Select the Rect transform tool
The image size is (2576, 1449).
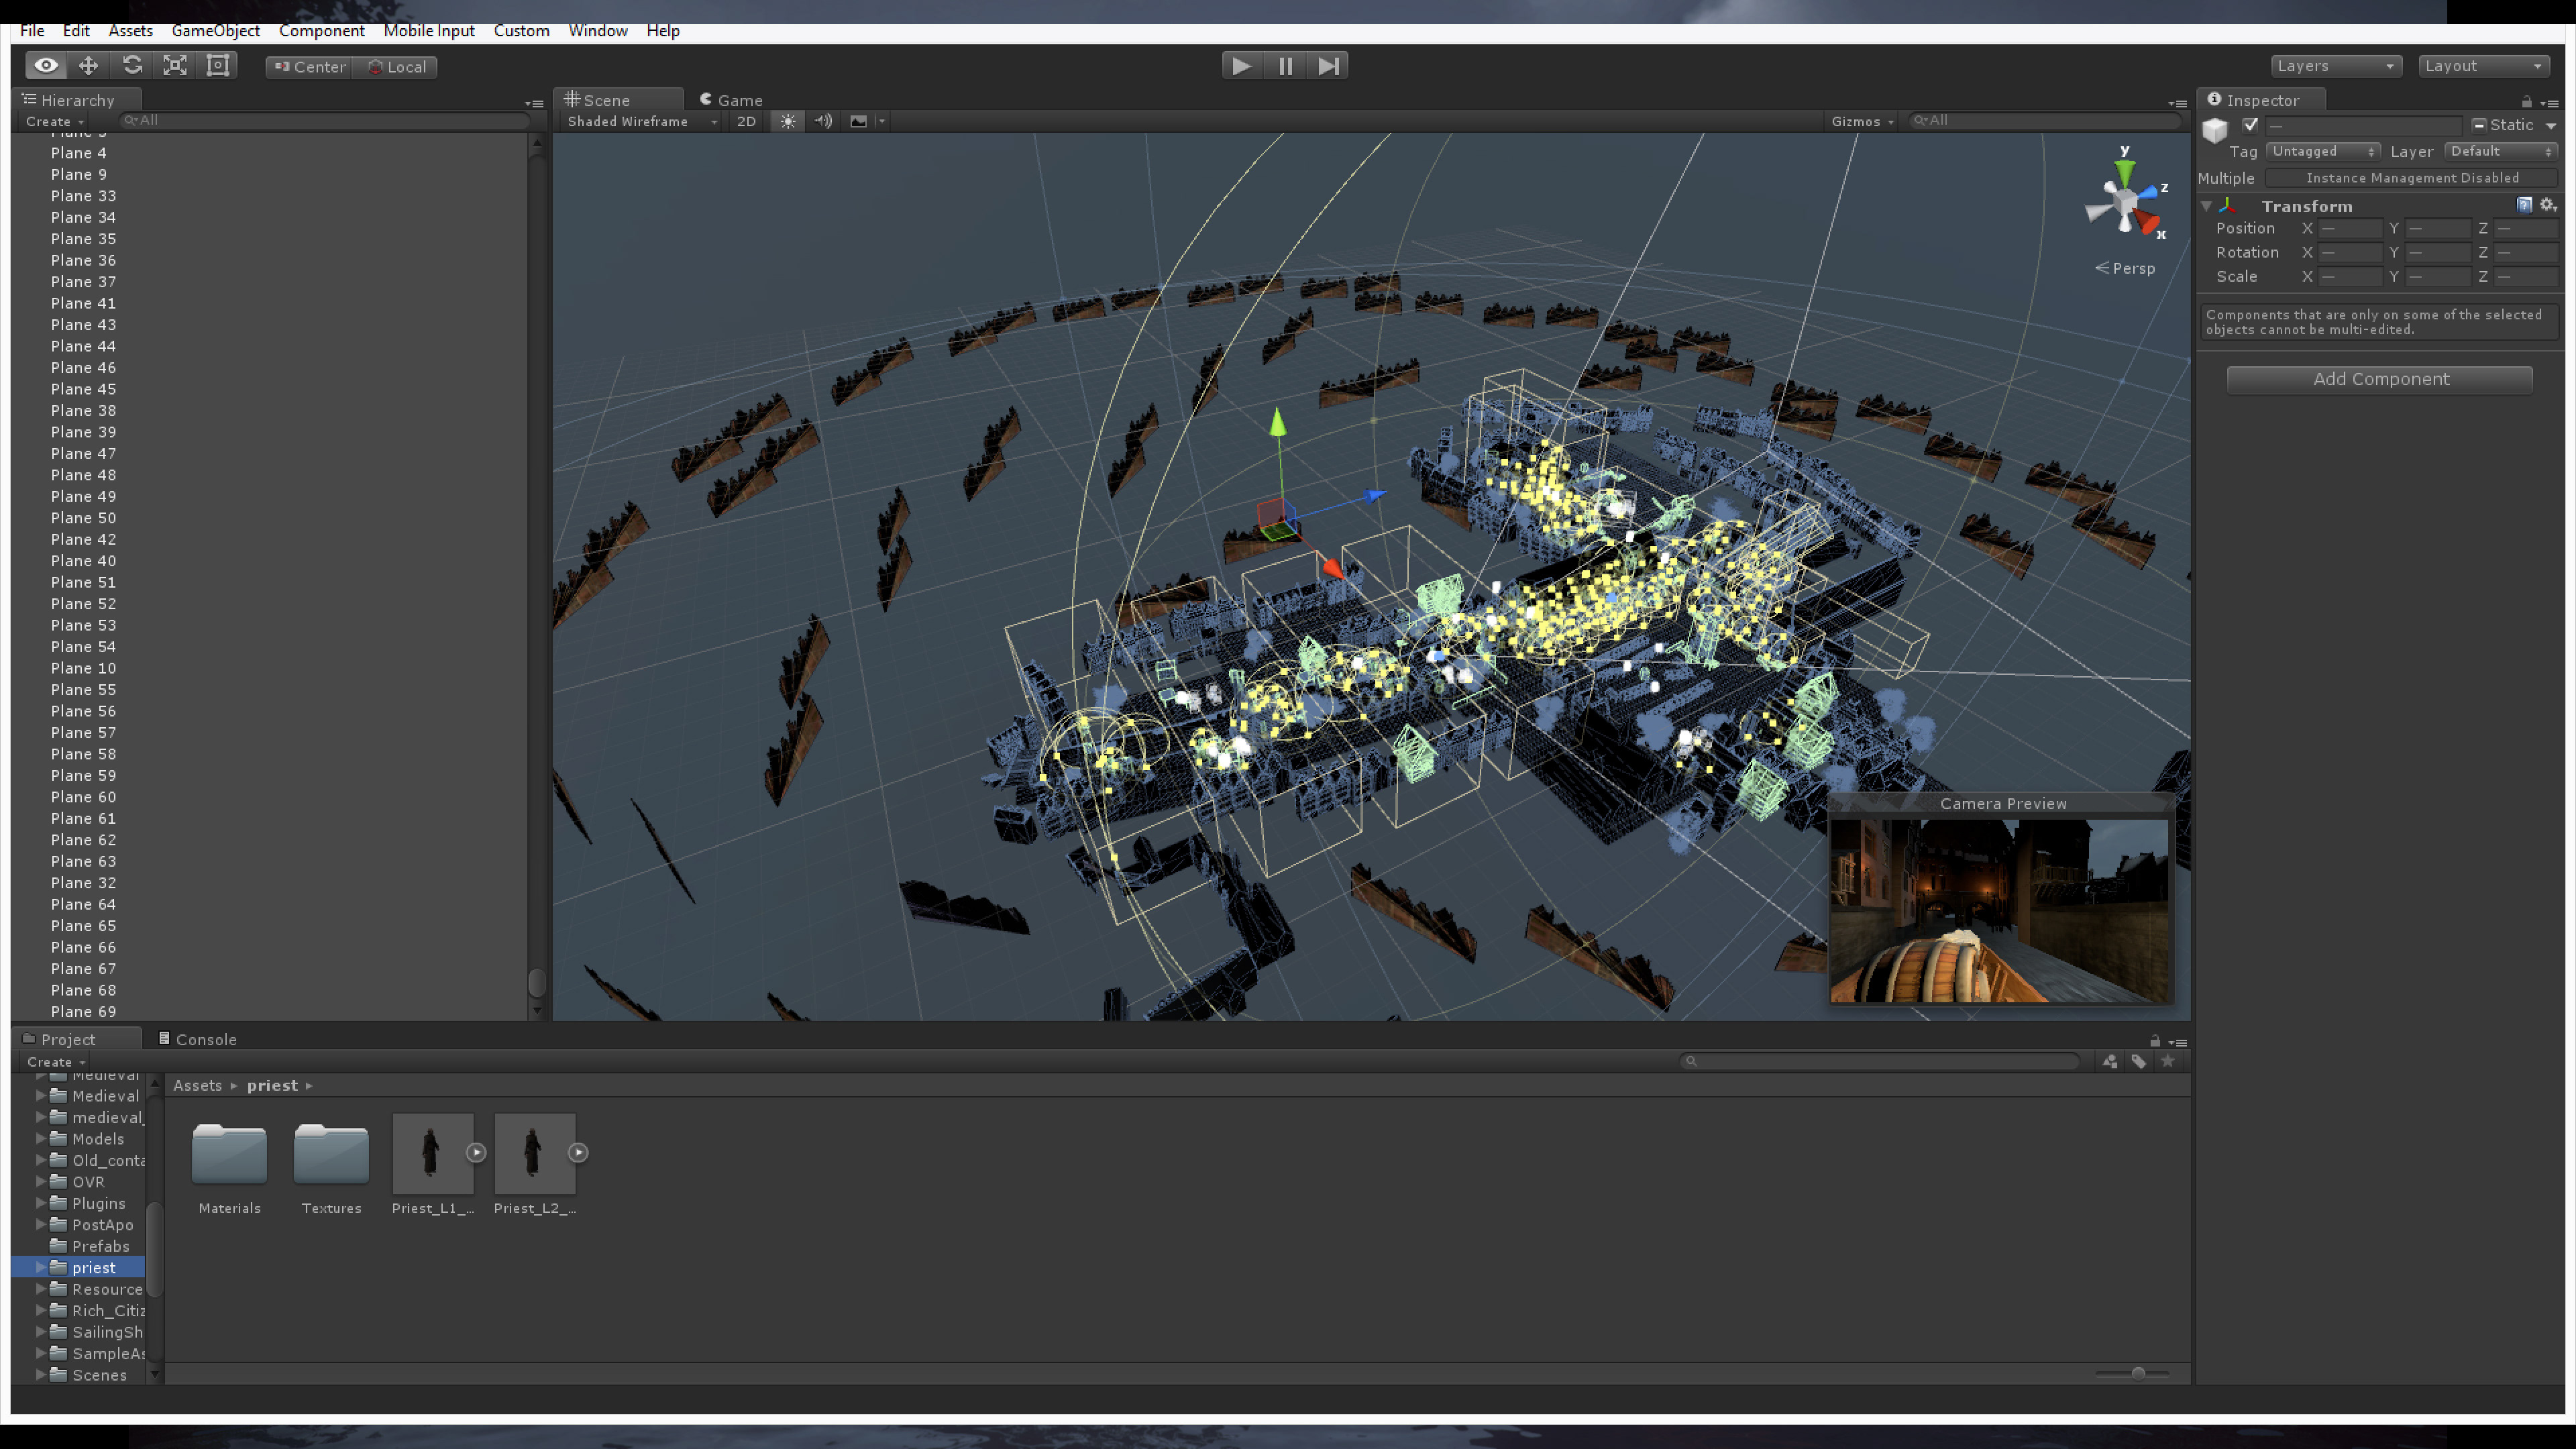[218, 66]
